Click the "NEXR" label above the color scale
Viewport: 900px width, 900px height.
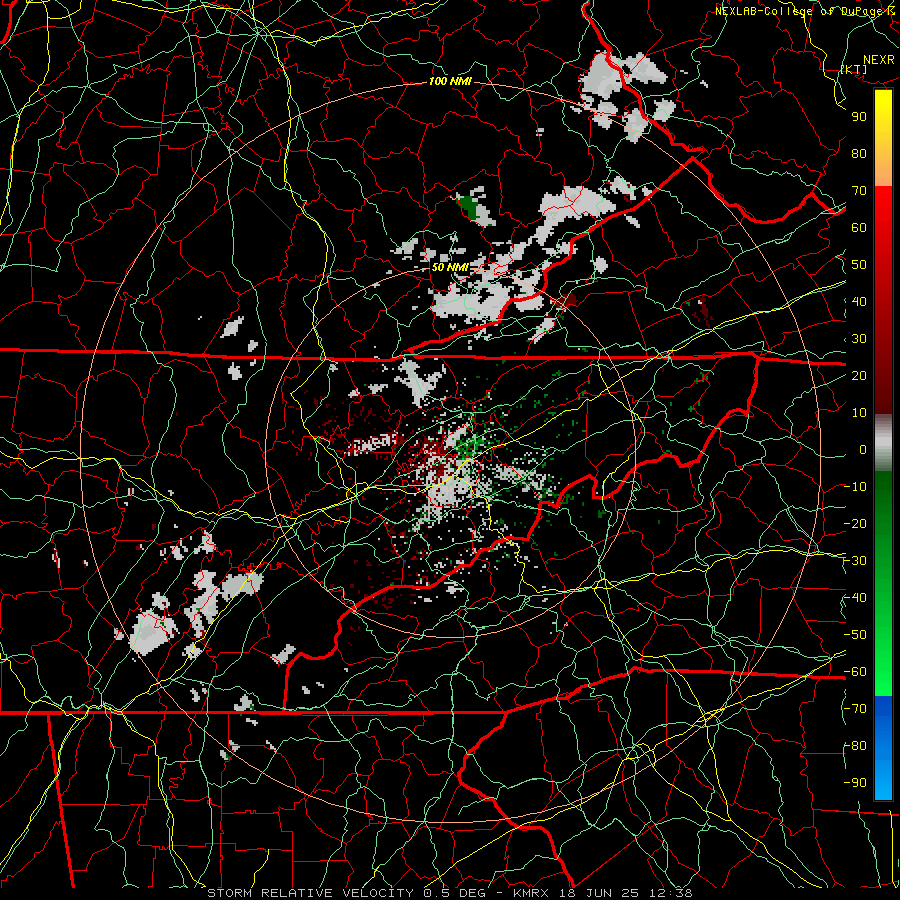click(879, 60)
